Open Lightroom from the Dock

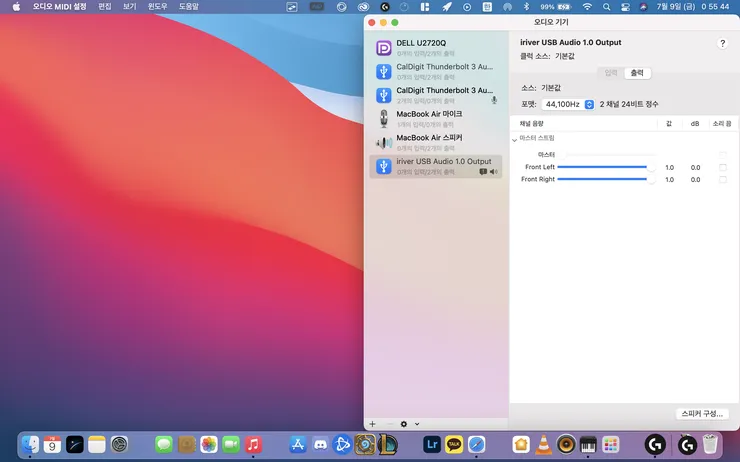coord(432,444)
